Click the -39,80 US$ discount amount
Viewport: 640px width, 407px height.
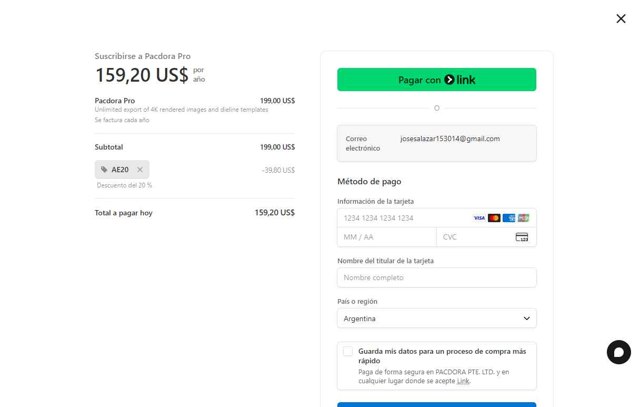278,170
